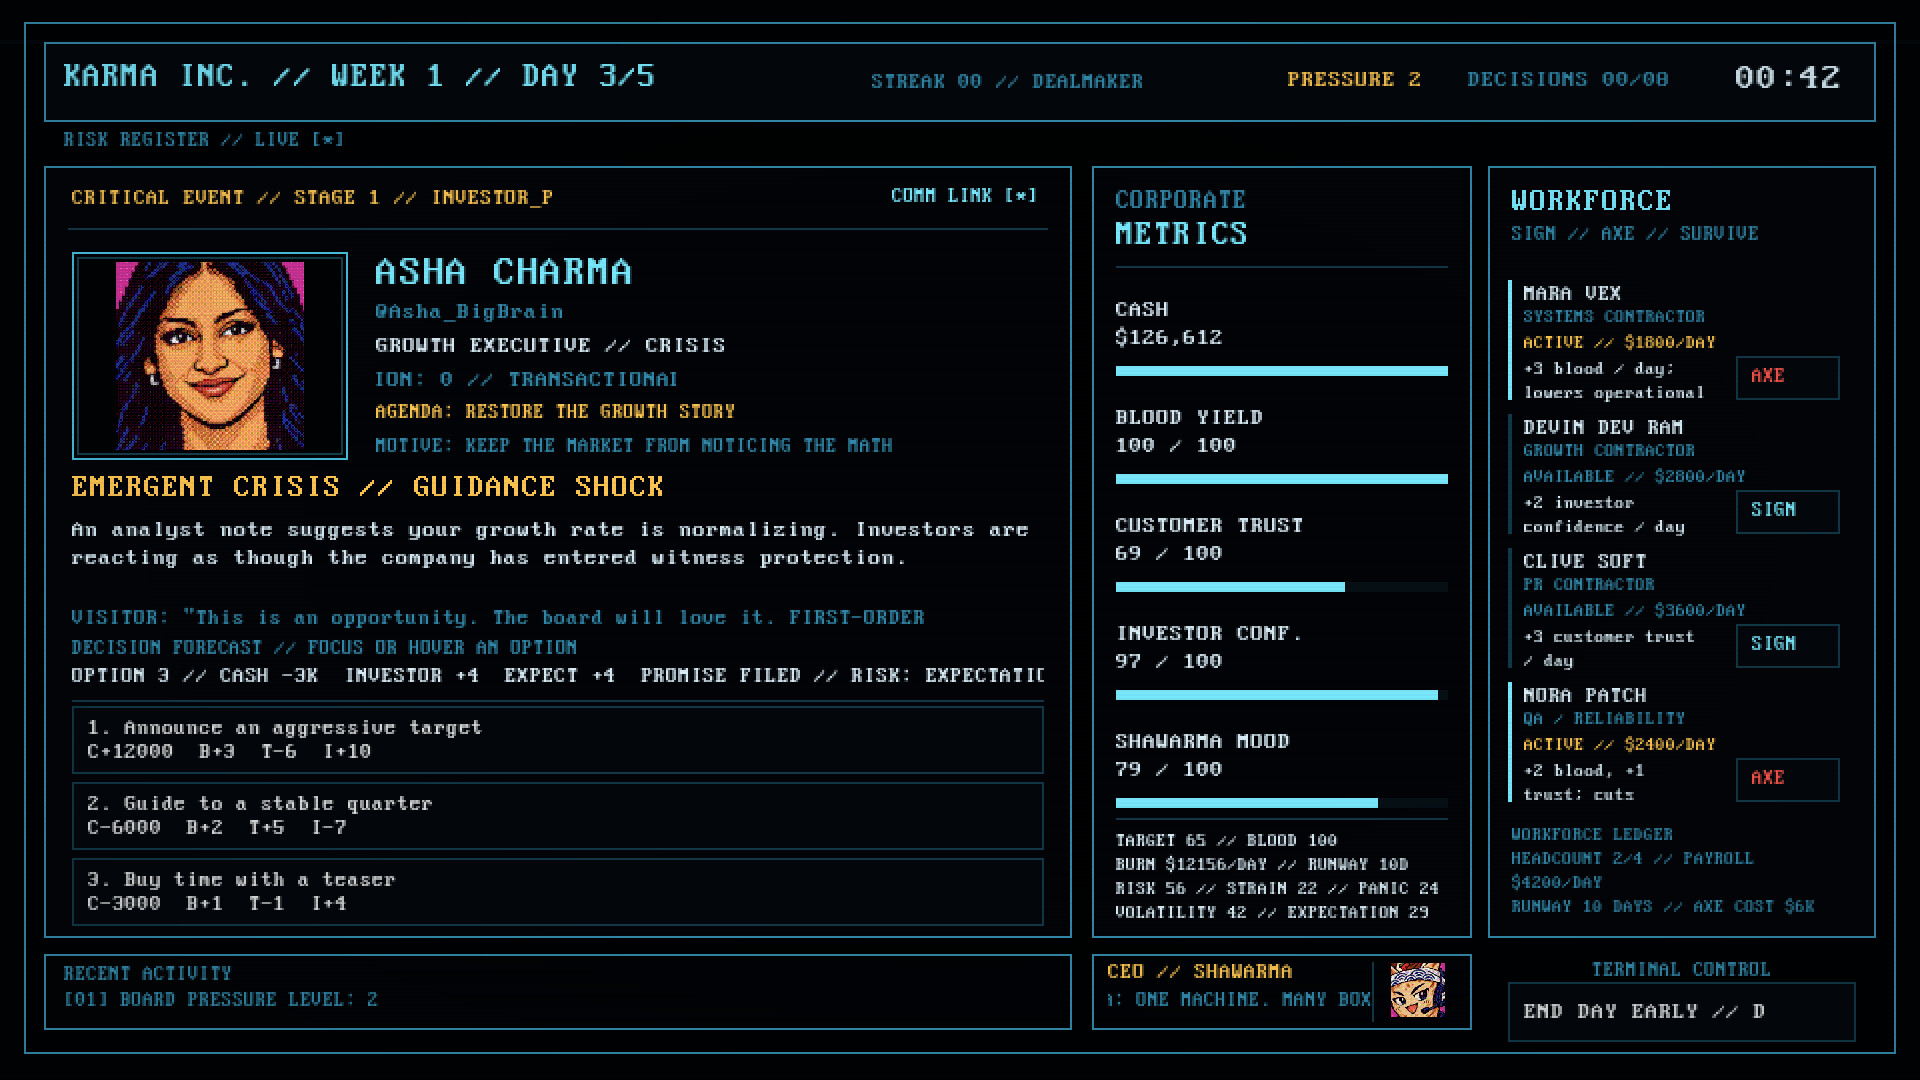The image size is (1920, 1080).
Task: Choose option 2 Guide to a stable quarter
Action: coord(557,816)
